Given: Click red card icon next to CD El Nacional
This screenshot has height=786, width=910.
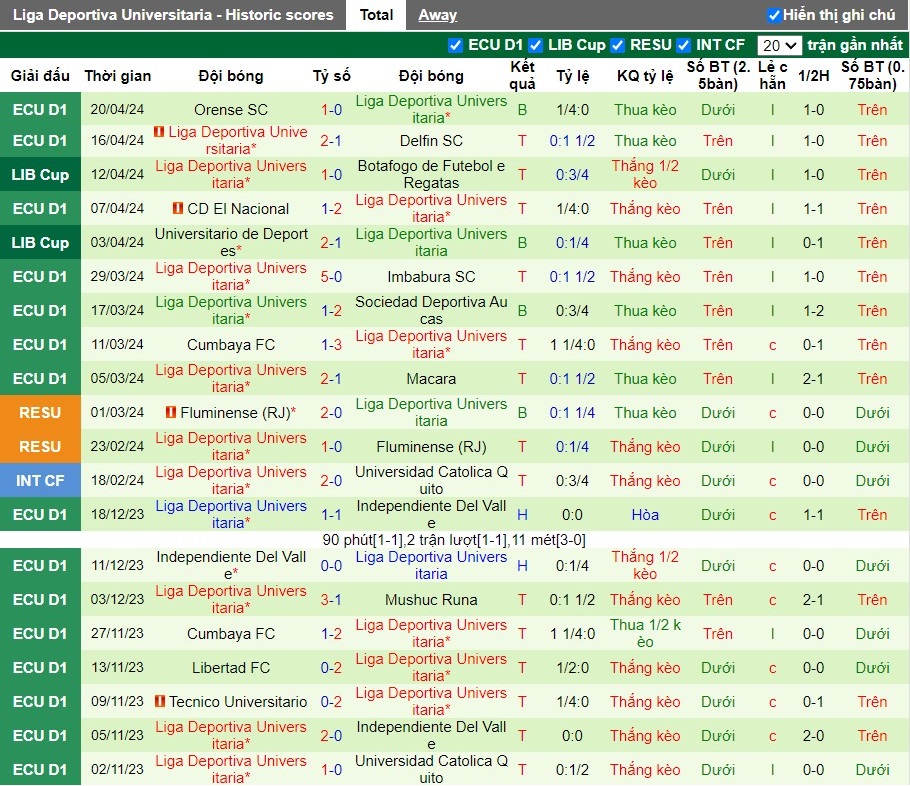Looking at the screenshot, I should tap(178, 208).
